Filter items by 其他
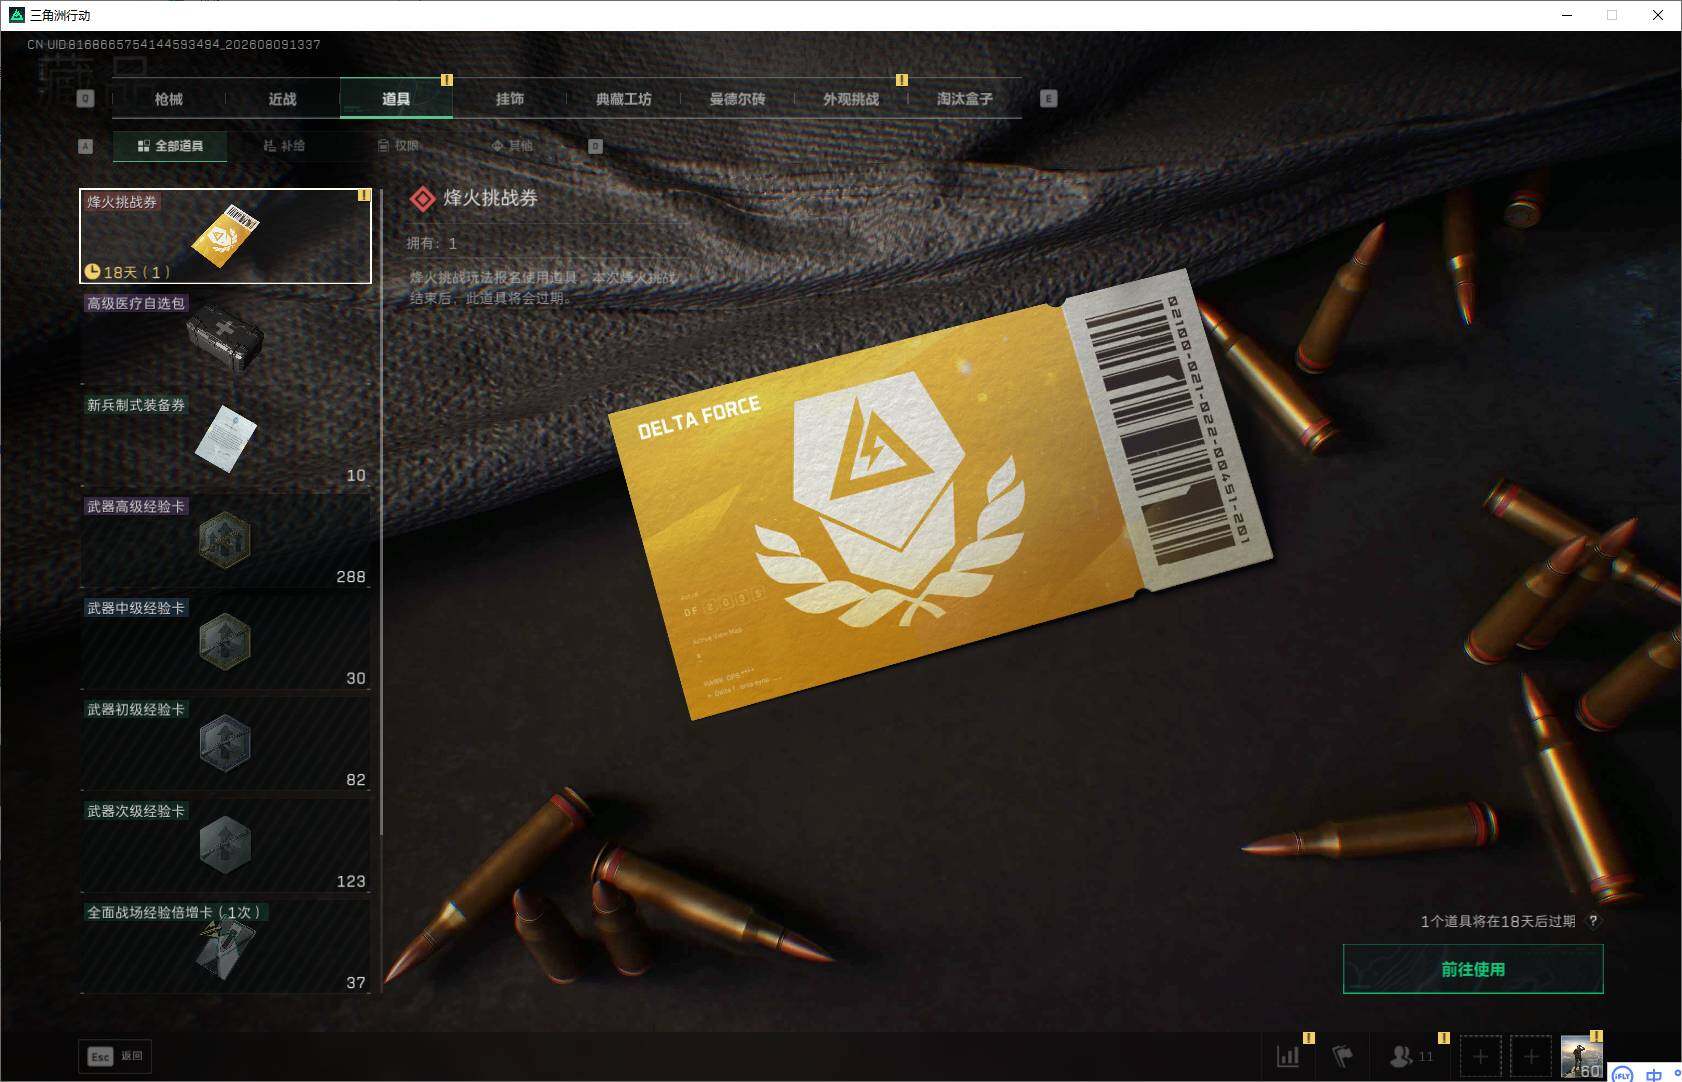This screenshot has height=1082, width=1682. click(512, 146)
